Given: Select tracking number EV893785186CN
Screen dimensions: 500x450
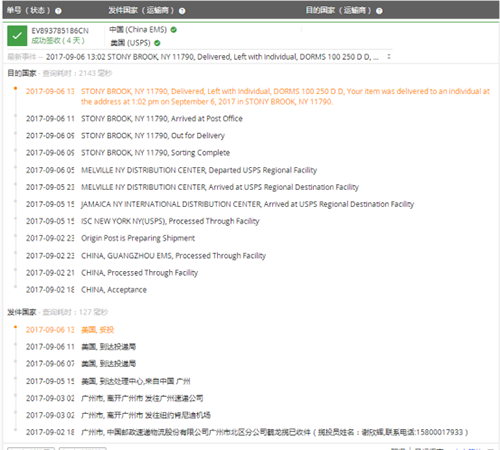Looking at the screenshot, I should coord(60,31).
